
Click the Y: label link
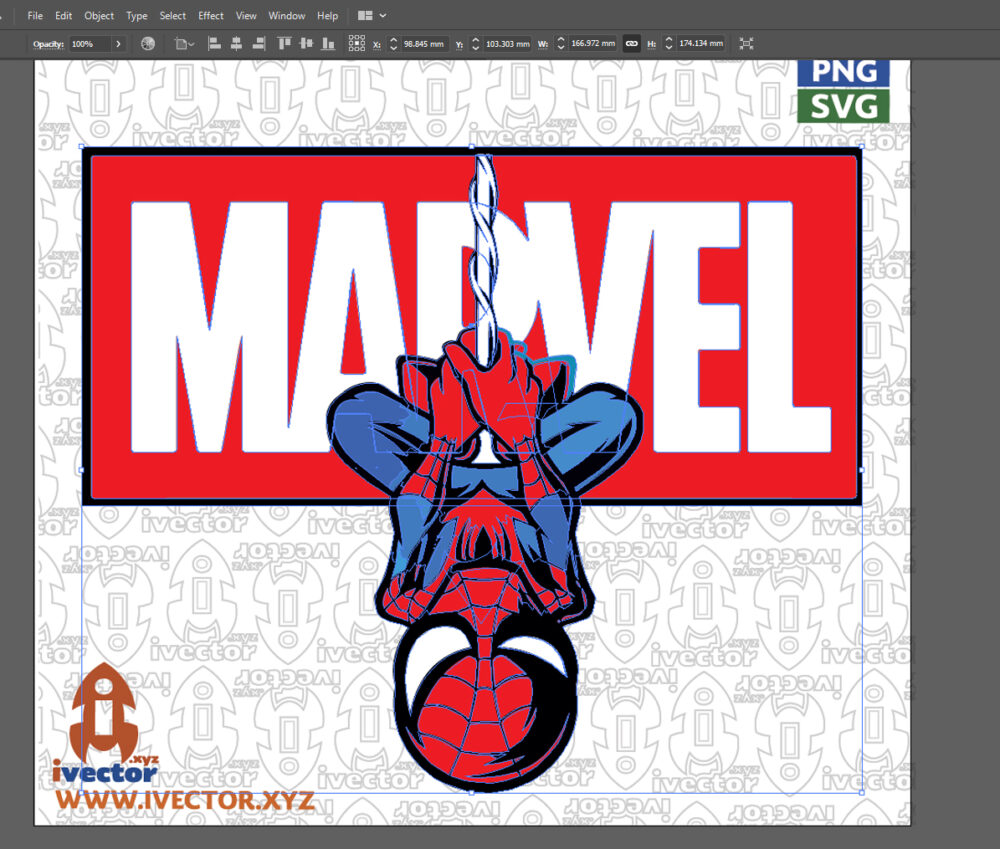coord(459,45)
